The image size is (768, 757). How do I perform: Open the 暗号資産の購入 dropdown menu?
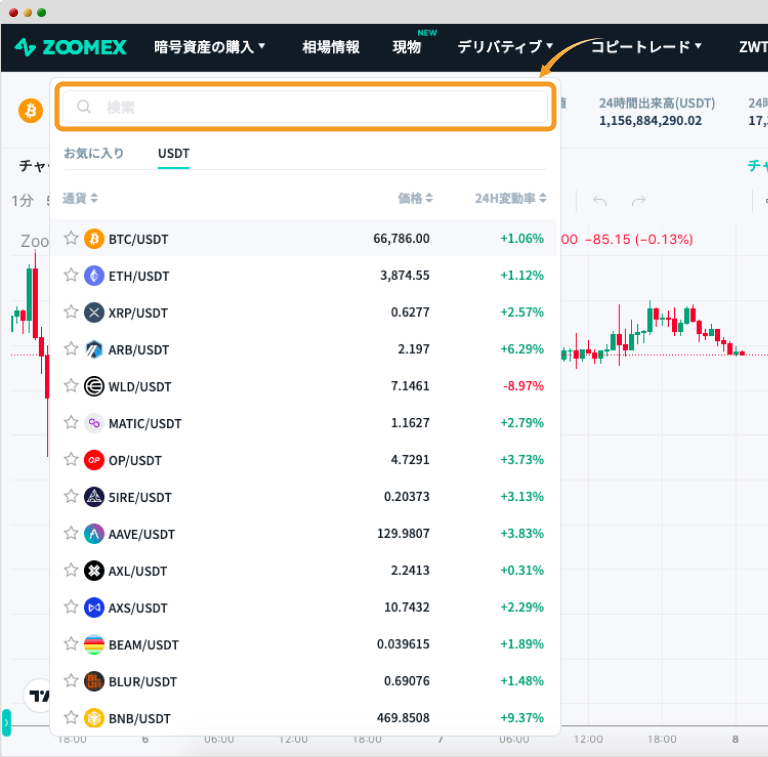(210, 47)
